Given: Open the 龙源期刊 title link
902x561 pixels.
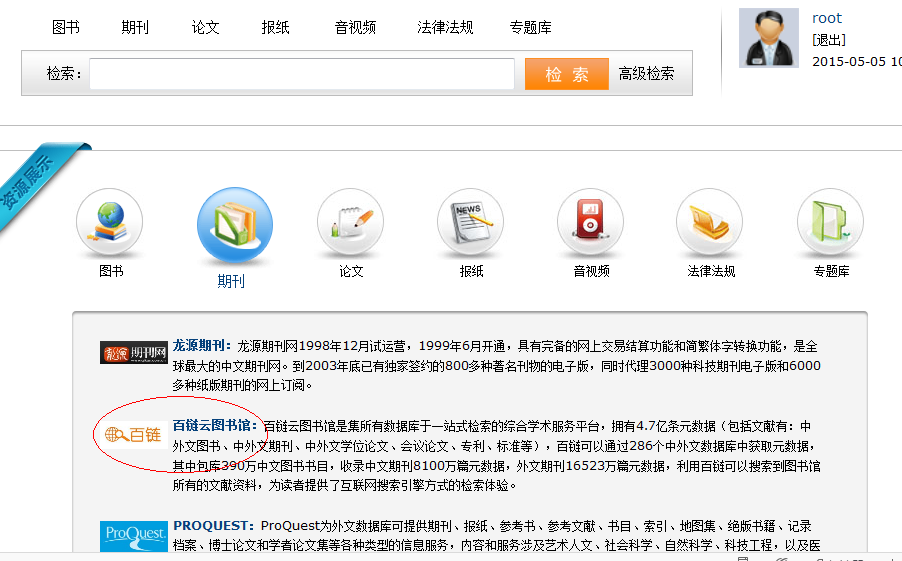Looking at the screenshot, I should (x=201, y=345).
